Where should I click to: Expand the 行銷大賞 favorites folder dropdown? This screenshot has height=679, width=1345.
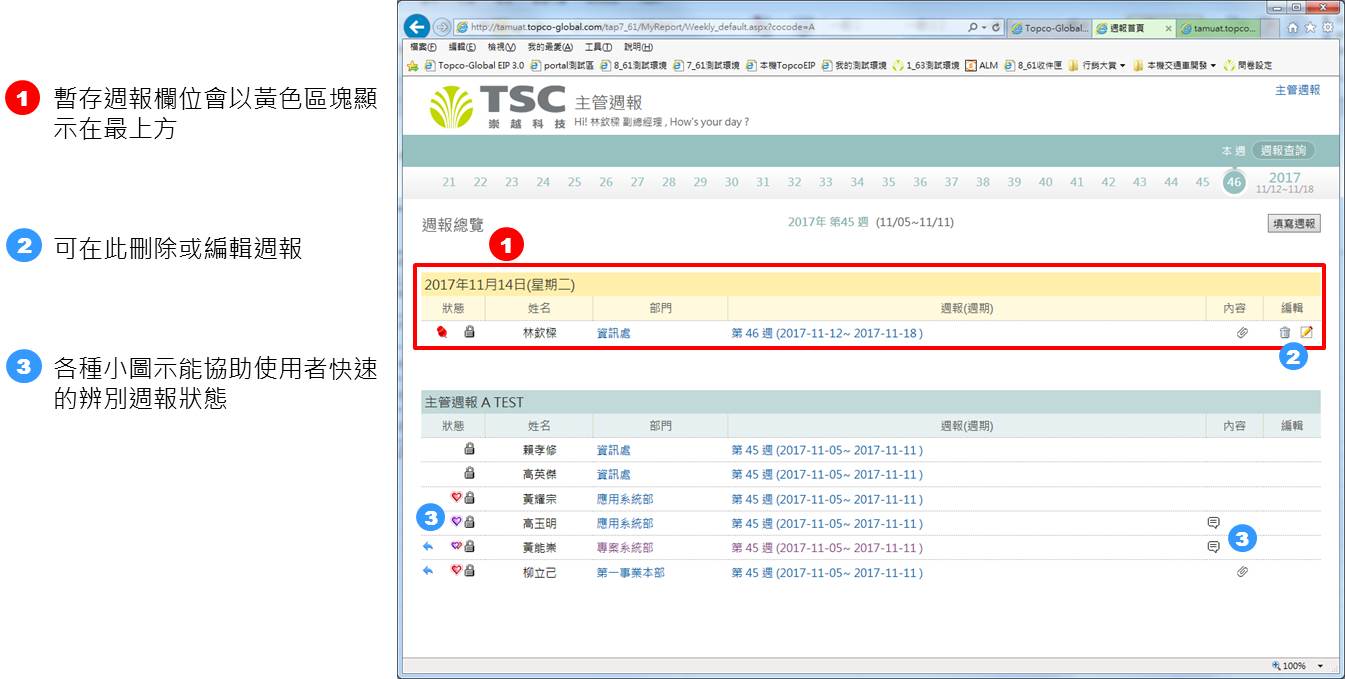click(x=1123, y=66)
